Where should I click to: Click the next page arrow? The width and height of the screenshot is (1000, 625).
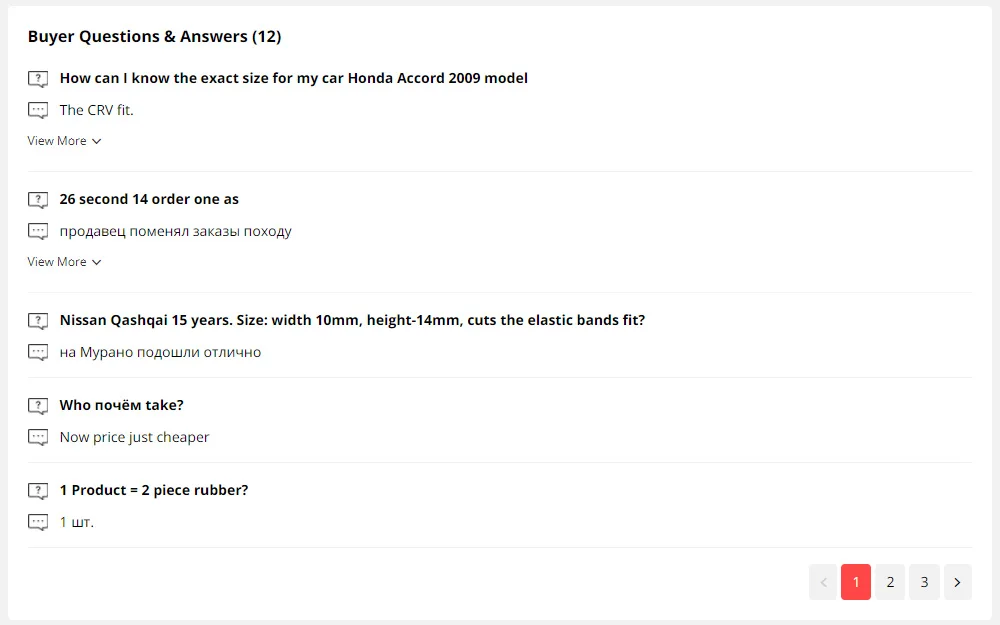pos(958,582)
